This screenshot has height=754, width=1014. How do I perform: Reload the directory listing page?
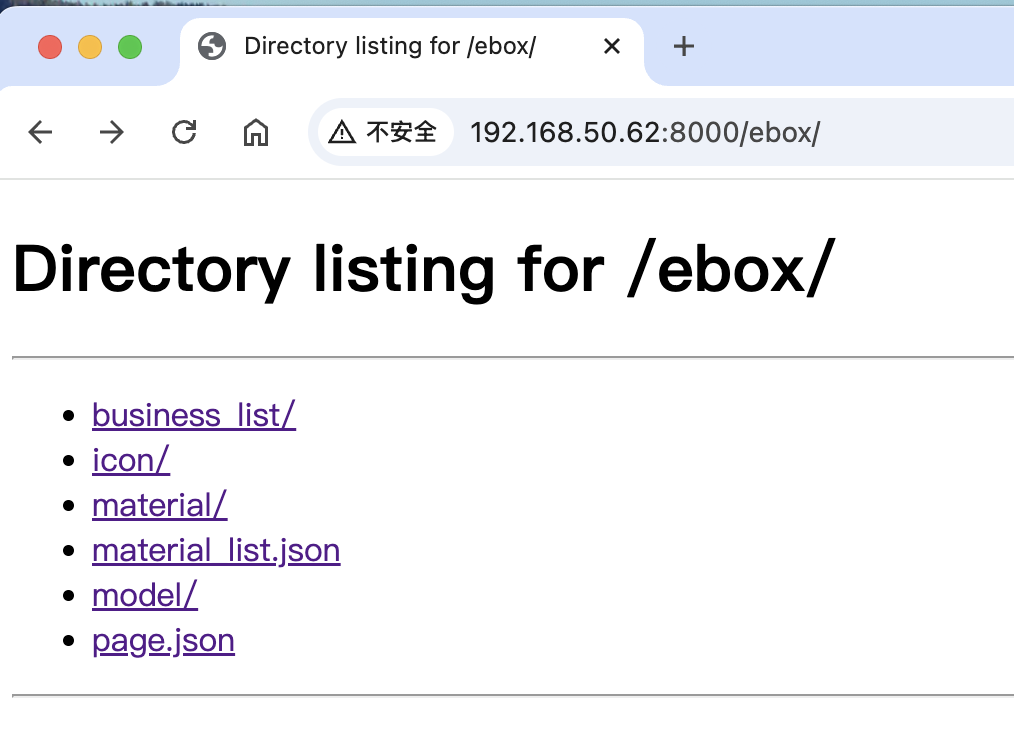tap(184, 132)
